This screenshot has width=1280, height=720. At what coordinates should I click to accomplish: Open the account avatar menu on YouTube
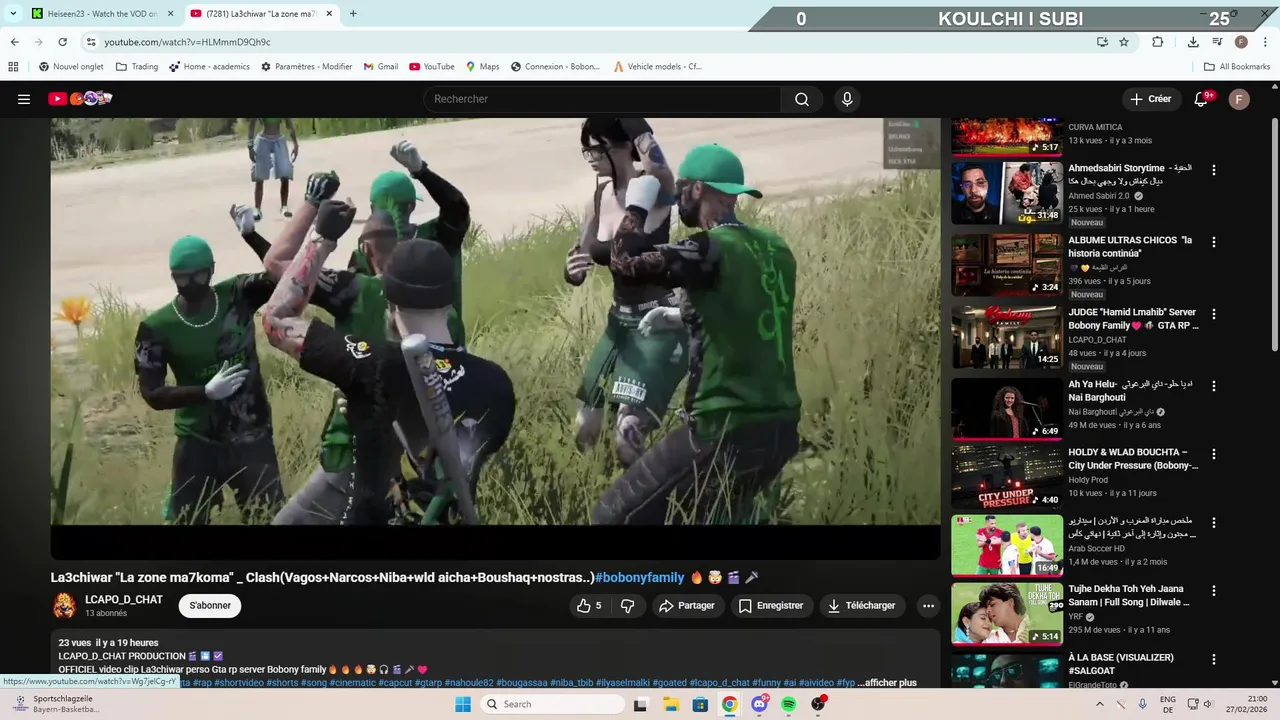(x=1239, y=99)
